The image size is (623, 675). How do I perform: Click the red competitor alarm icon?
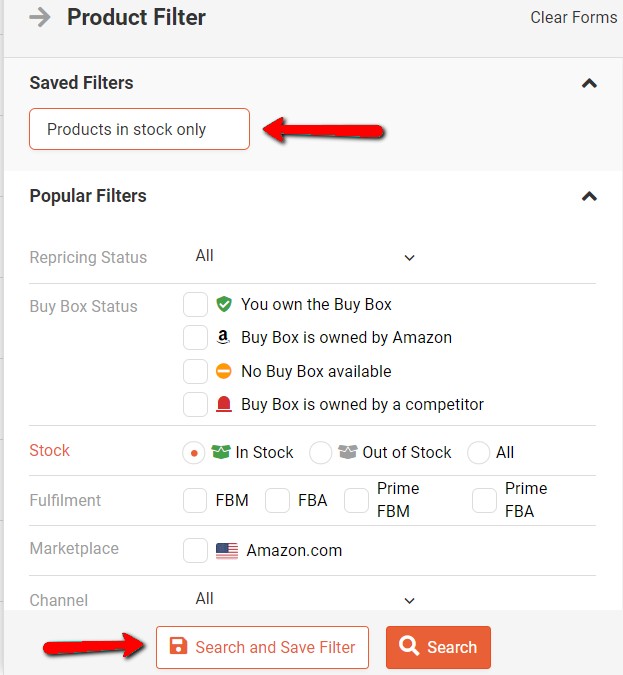223,404
